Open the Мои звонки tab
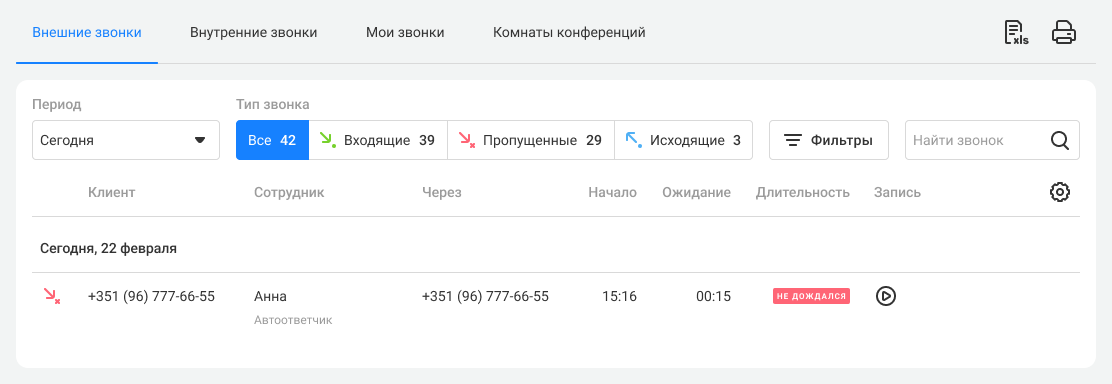 click(405, 33)
